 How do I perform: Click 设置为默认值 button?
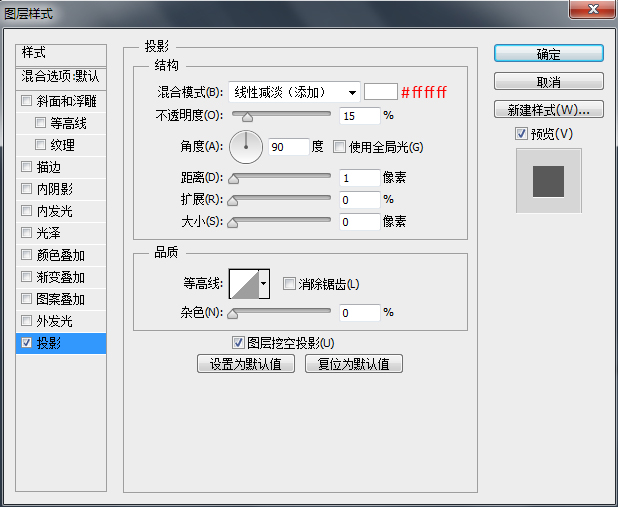[x=246, y=363]
